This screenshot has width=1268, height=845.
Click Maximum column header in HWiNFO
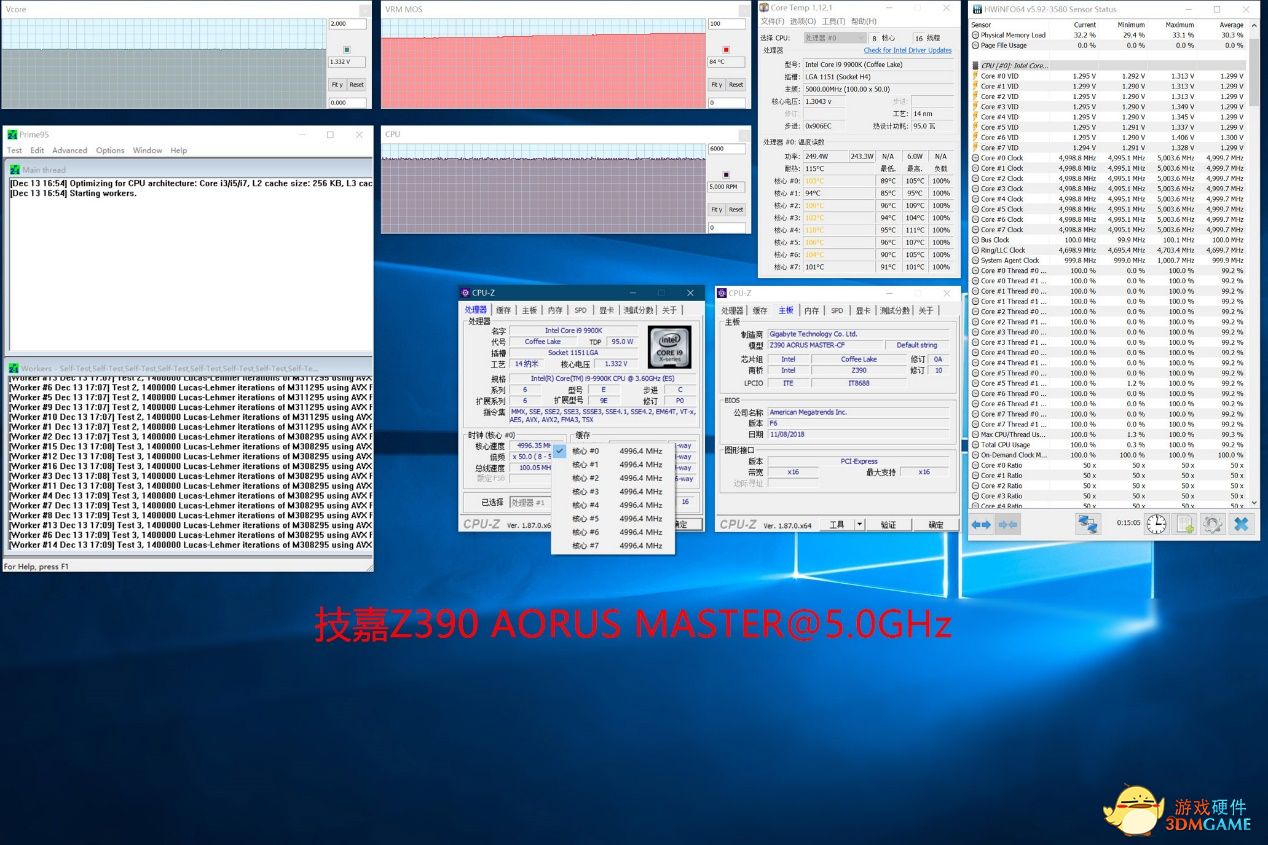coord(1179,24)
